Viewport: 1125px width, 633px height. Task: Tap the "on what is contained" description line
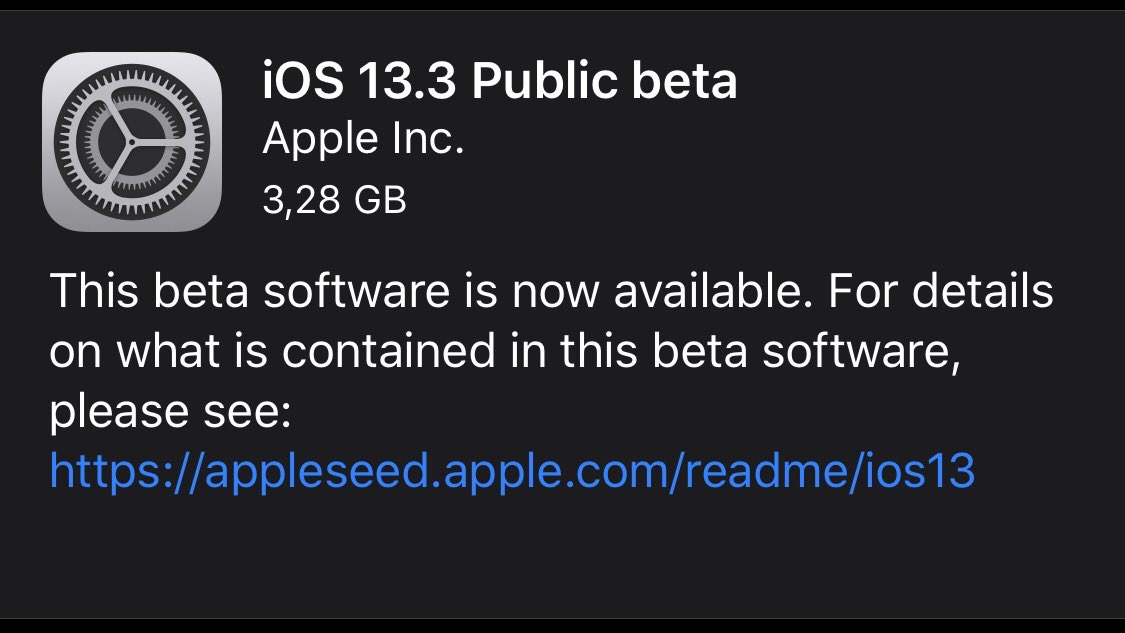(505, 353)
